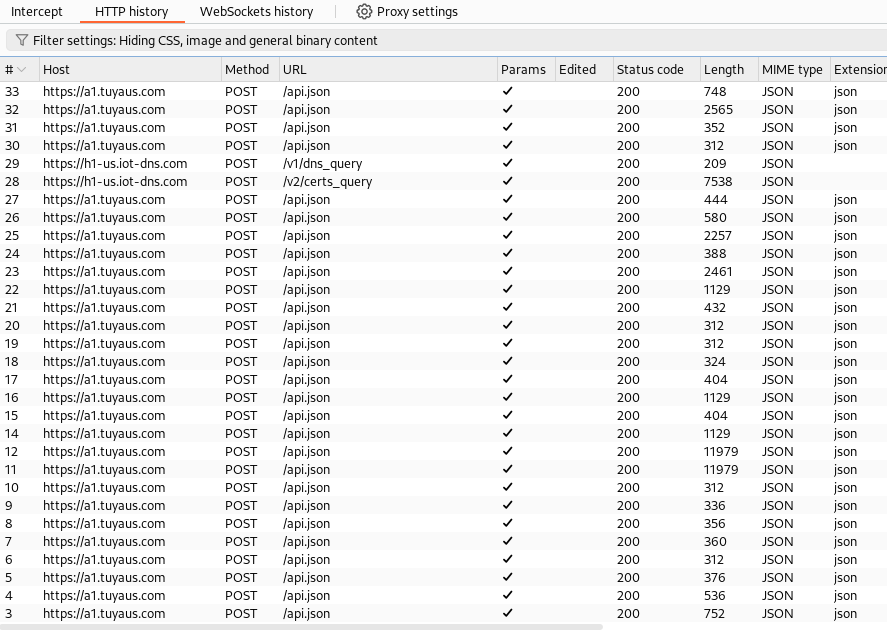887x630 pixels.
Task: Click the Params checkmark on request 33
Action: (507, 91)
